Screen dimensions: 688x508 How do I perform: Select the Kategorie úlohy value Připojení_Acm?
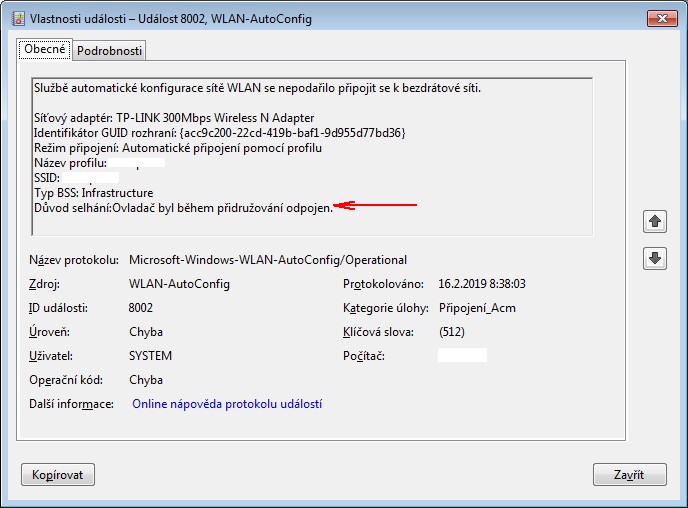point(477,308)
